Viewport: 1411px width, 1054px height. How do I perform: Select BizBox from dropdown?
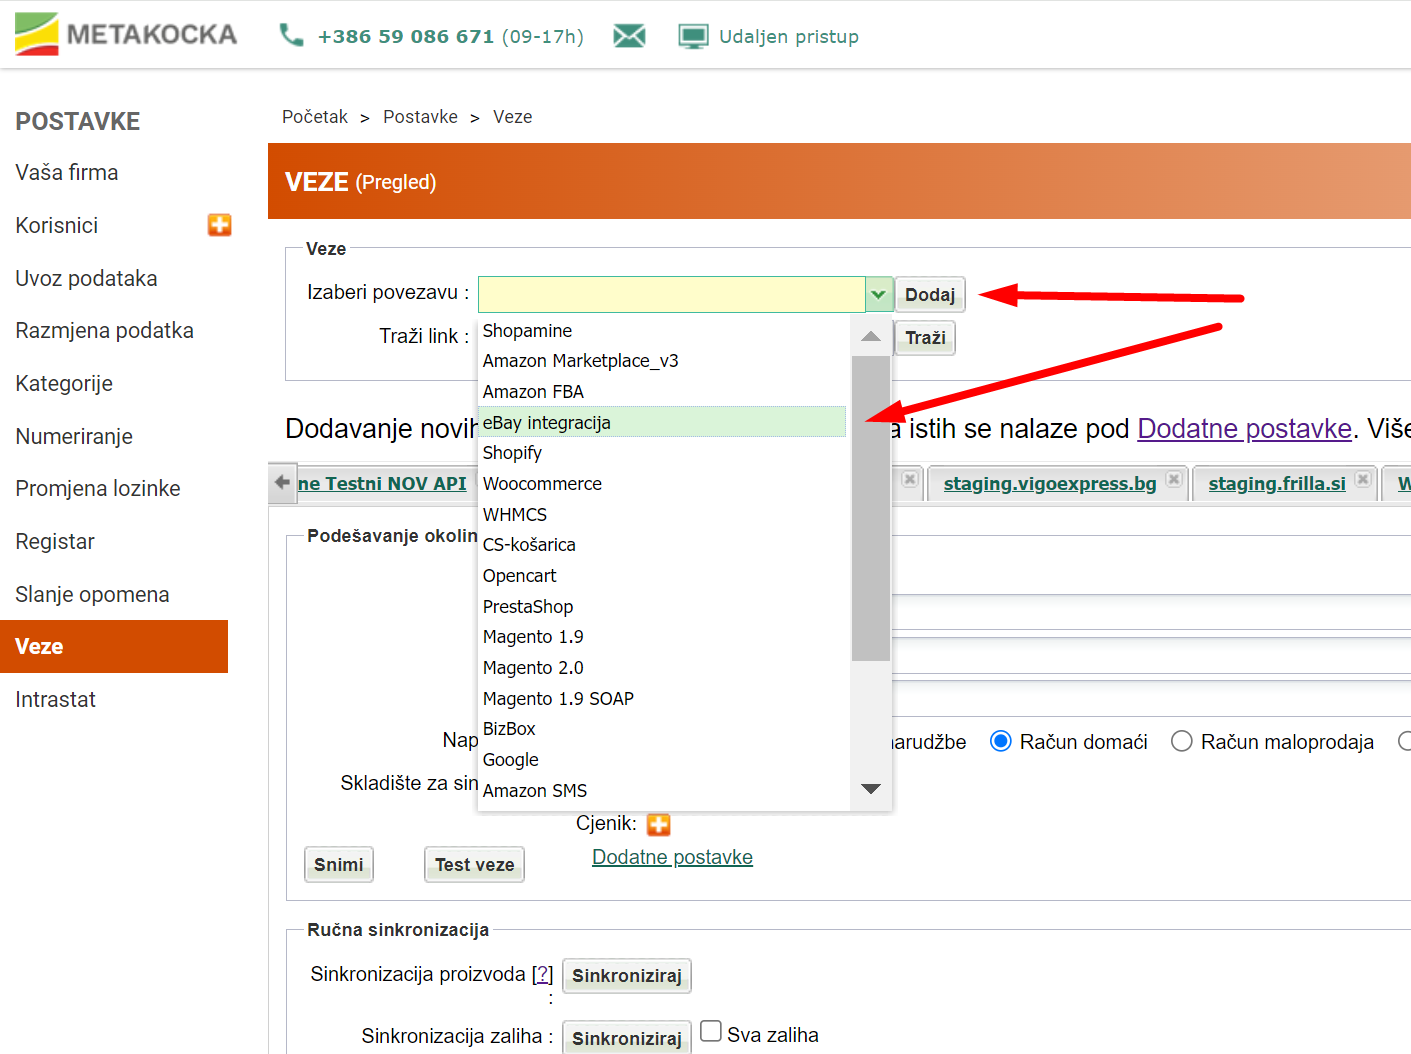pyautogui.click(x=664, y=729)
